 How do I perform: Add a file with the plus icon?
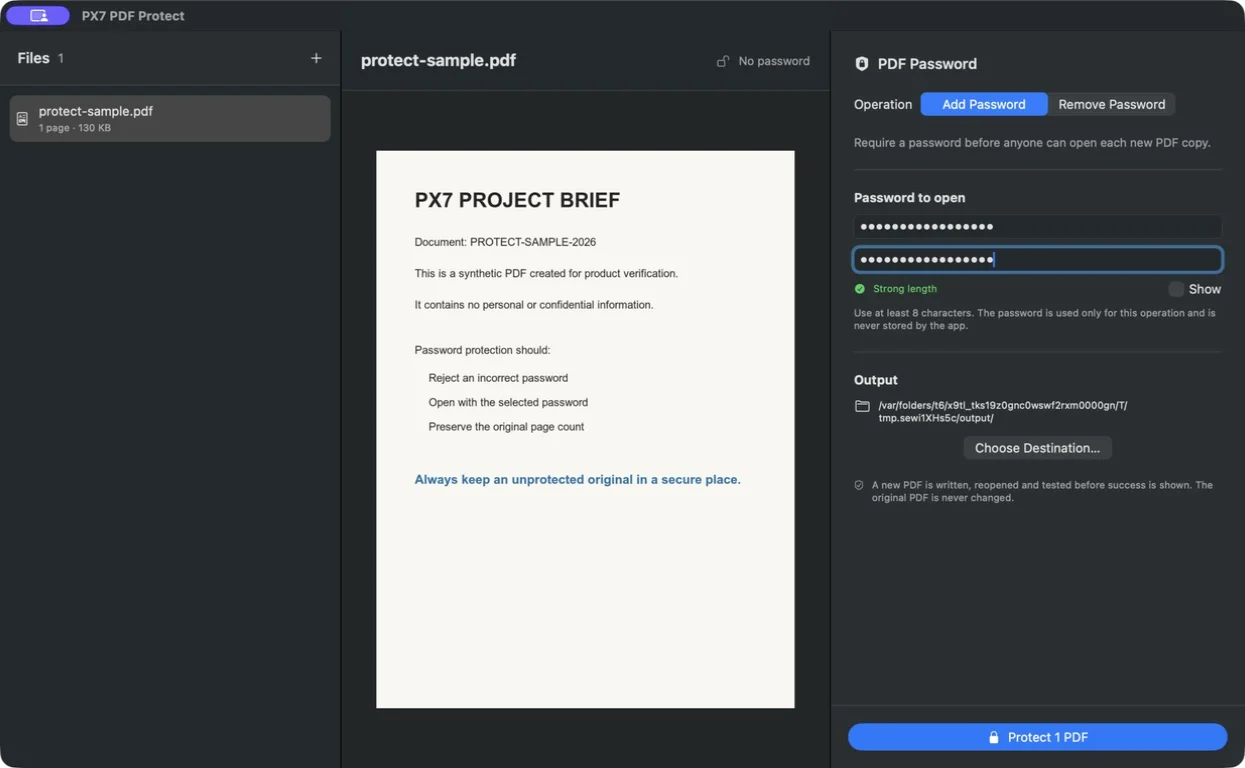pyautogui.click(x=316, y=58)
